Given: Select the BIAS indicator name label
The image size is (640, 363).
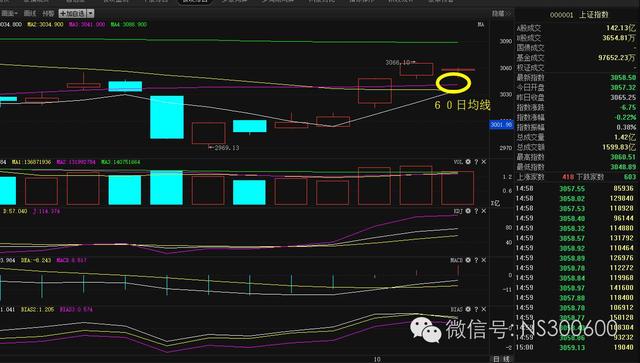Looking at the screenshot, I should pyautogui.click(x=456, y=309).
